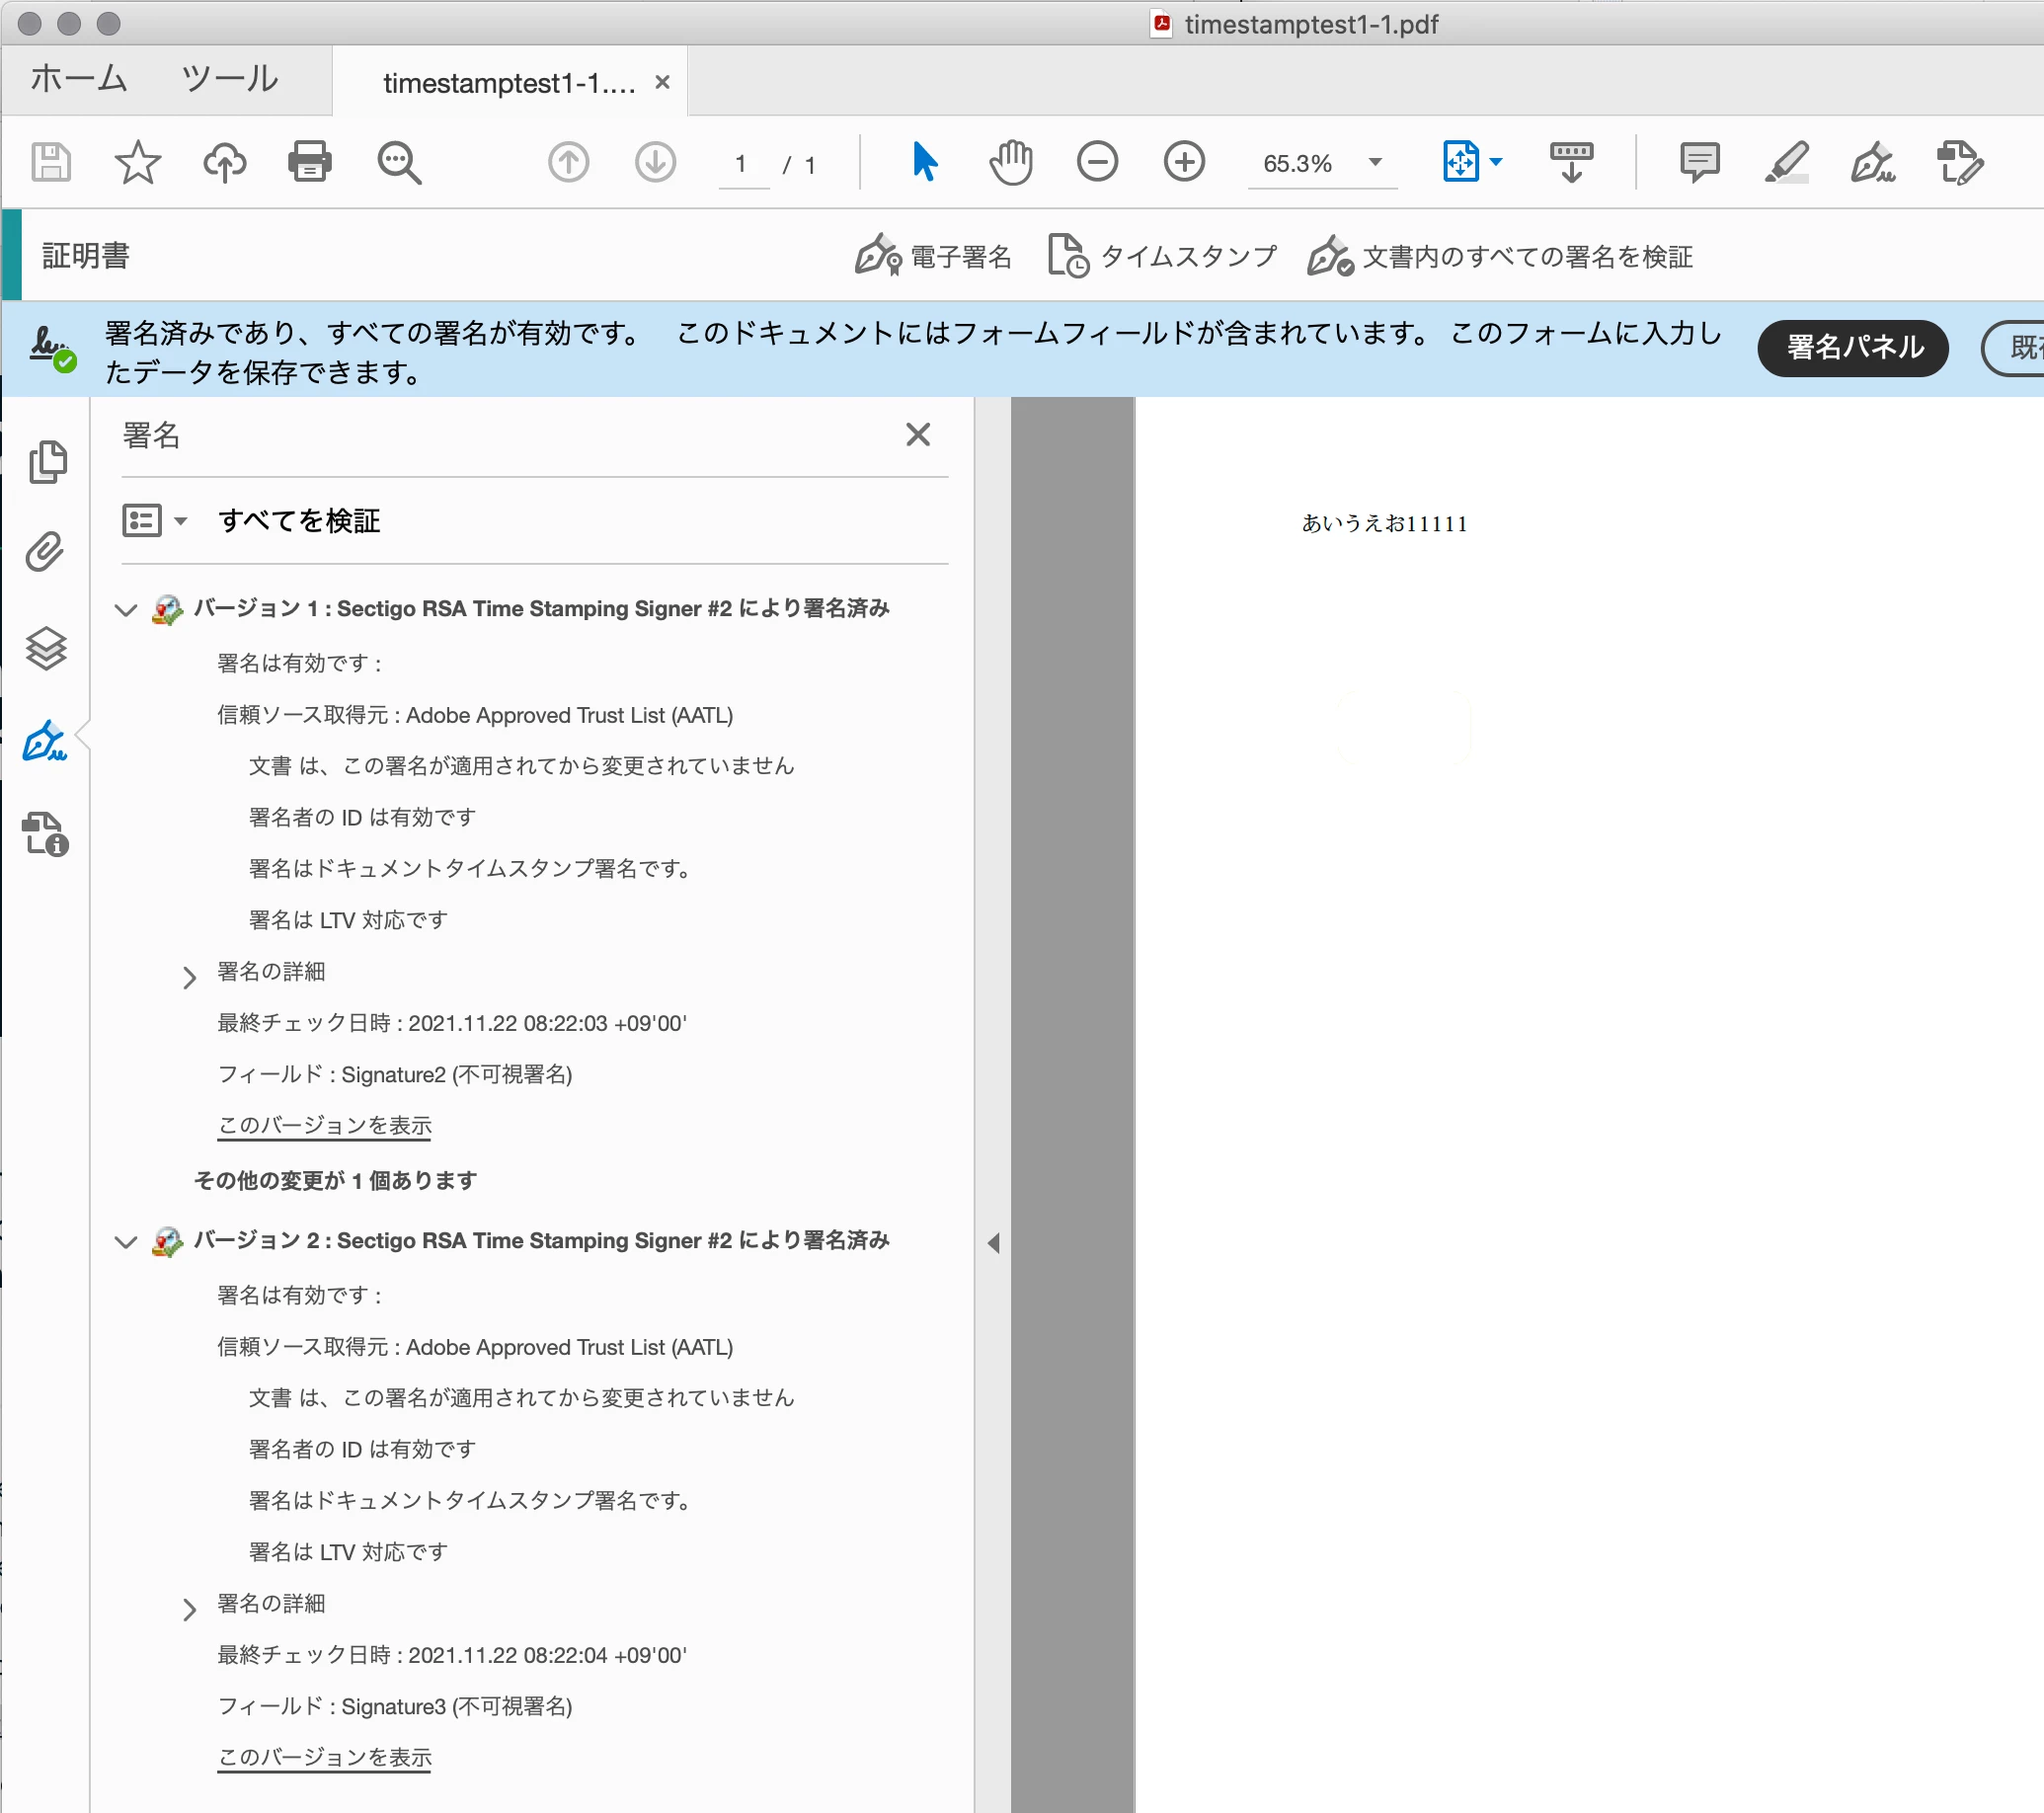2044x1813 pixels.
Task: Select the highlighter pen tool
Action: click(1786, 162)
